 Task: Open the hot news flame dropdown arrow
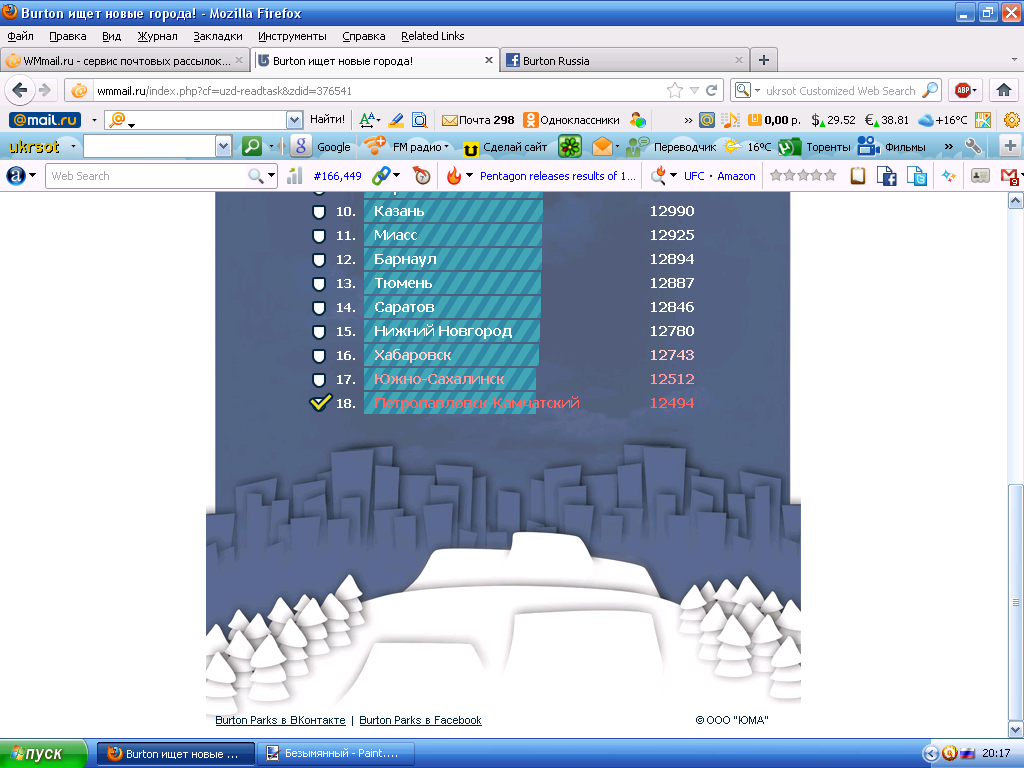pyautogui.click(x=469, y=175)
